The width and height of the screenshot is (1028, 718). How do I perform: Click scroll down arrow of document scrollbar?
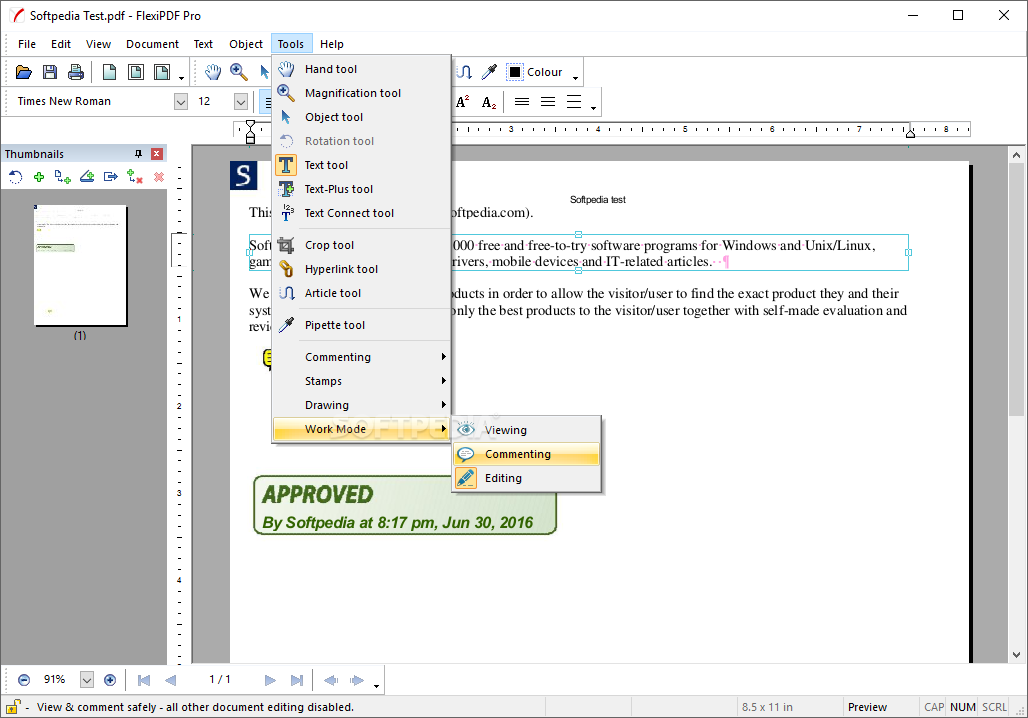(1016, 654)
